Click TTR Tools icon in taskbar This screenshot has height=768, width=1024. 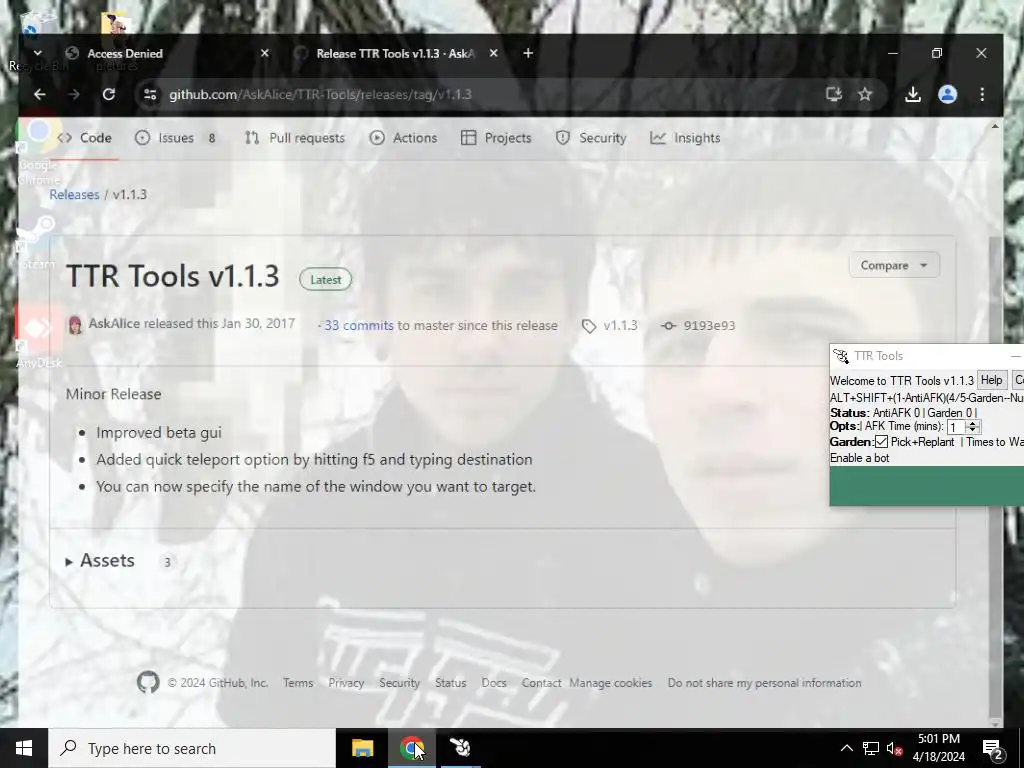point(460,748)
